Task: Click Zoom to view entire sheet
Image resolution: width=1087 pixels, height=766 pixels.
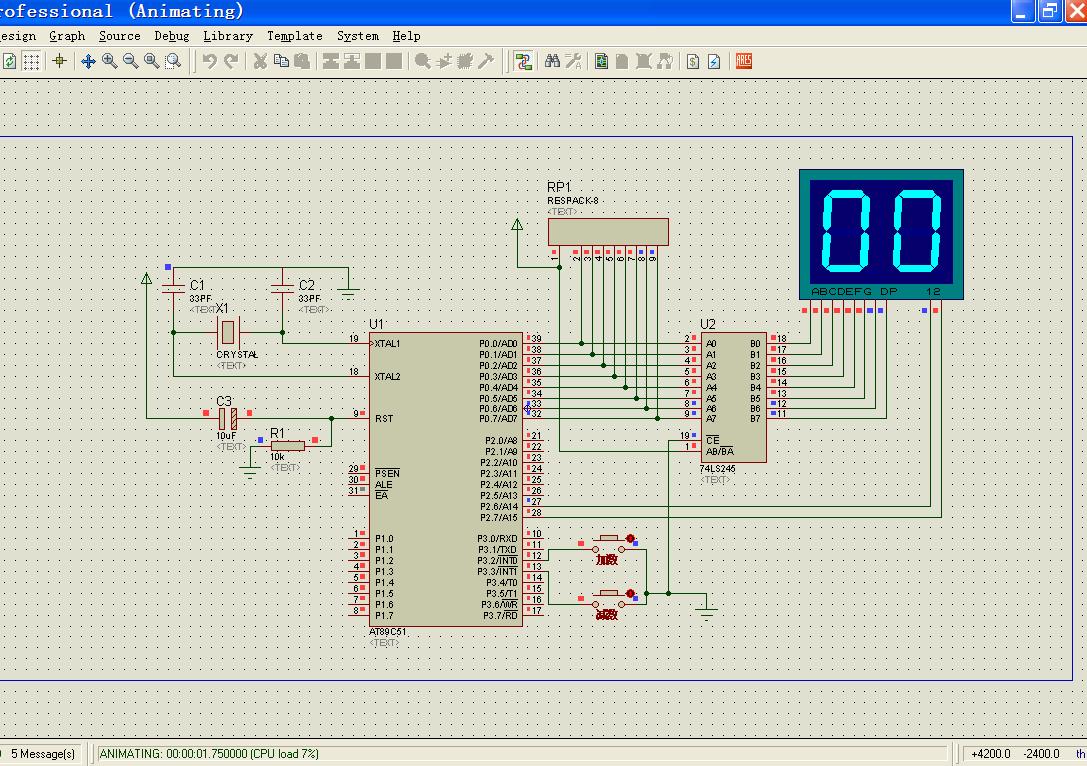Action: (152, 61)
